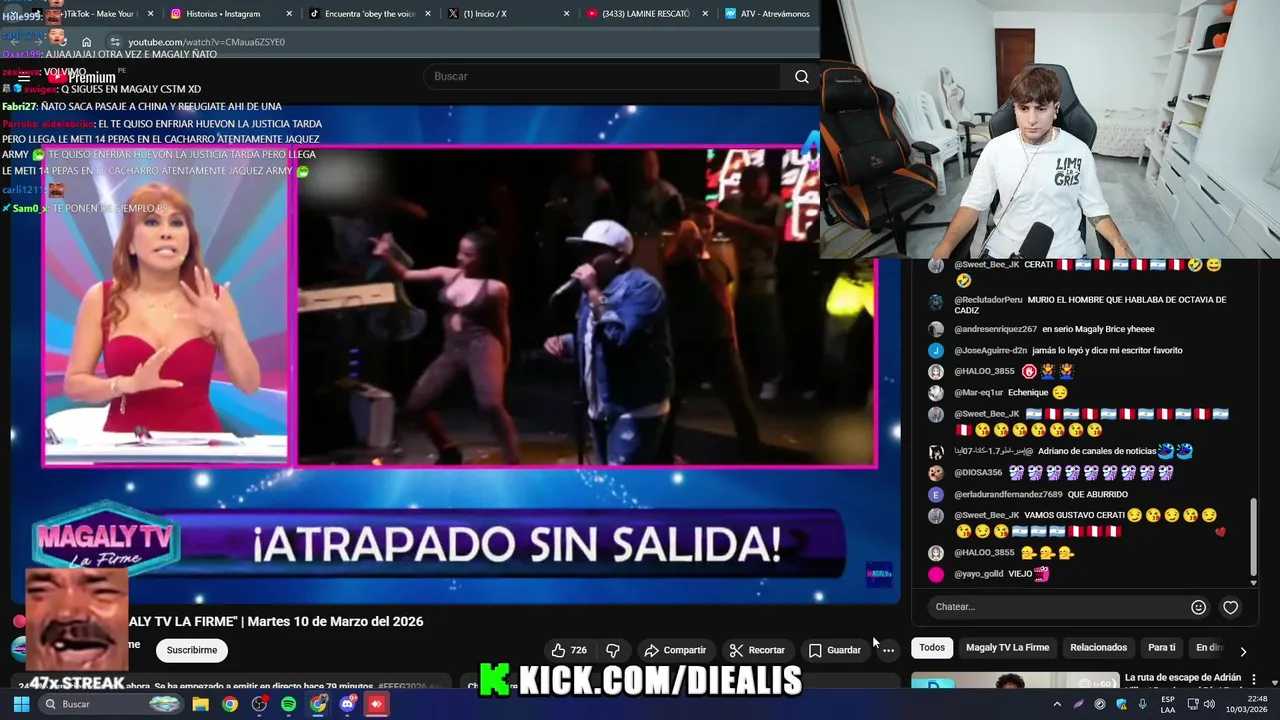
Task: Send a heart reaction in live chat
Action: (x=1230, y=607)
